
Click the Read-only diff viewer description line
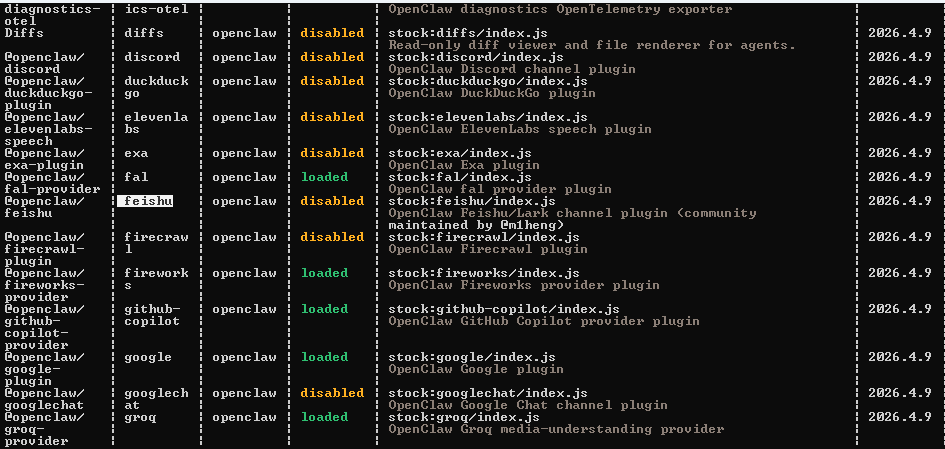(591, 45)
